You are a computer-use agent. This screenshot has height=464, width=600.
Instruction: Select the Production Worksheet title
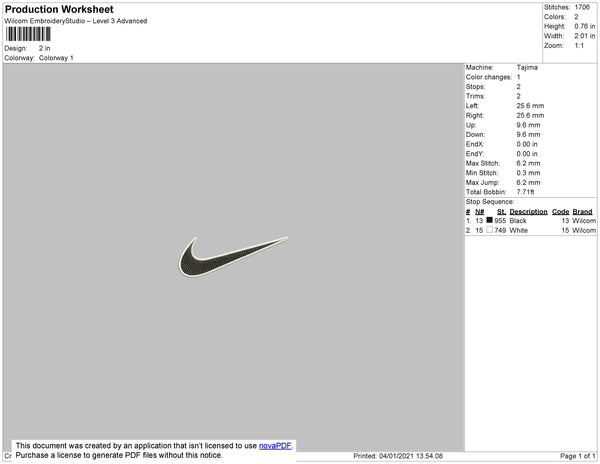pos(59,9)
